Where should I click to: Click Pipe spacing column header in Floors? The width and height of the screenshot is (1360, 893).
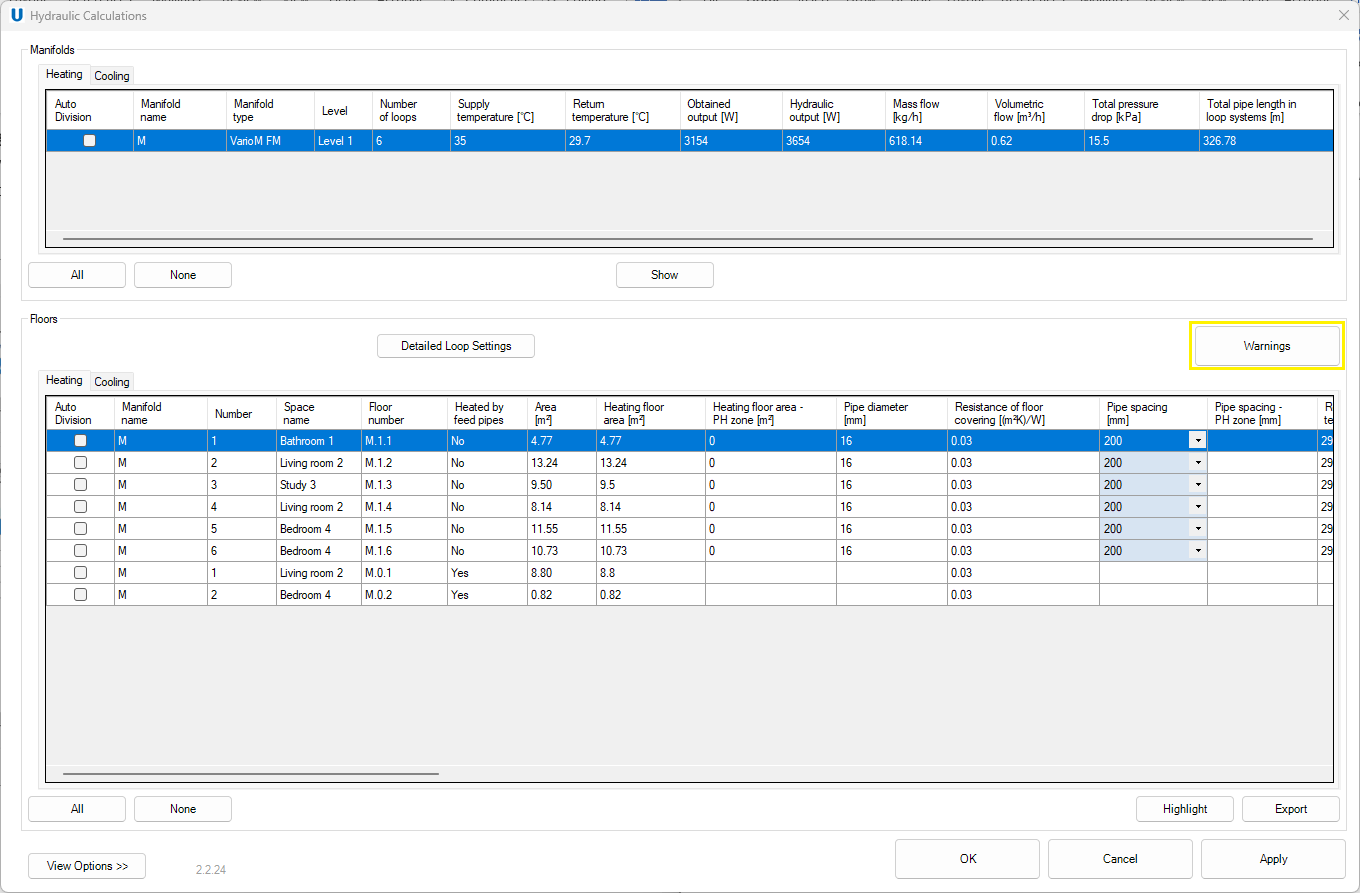tap(1153, 414)
